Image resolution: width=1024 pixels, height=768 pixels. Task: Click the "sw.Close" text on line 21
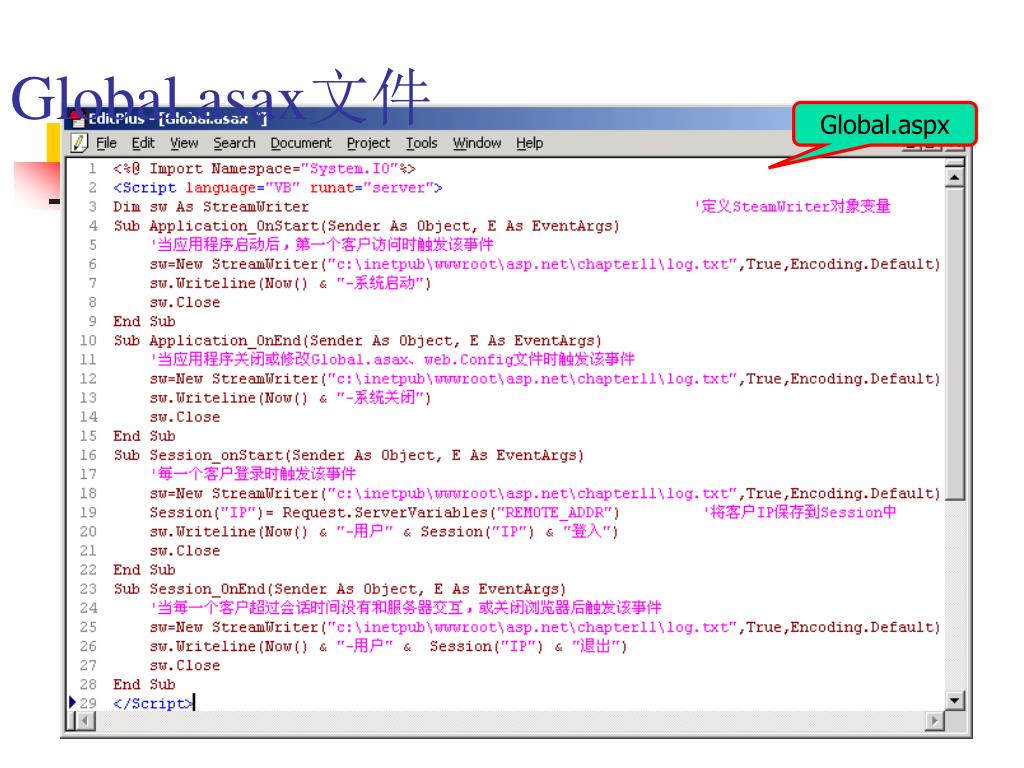(185, 551)
